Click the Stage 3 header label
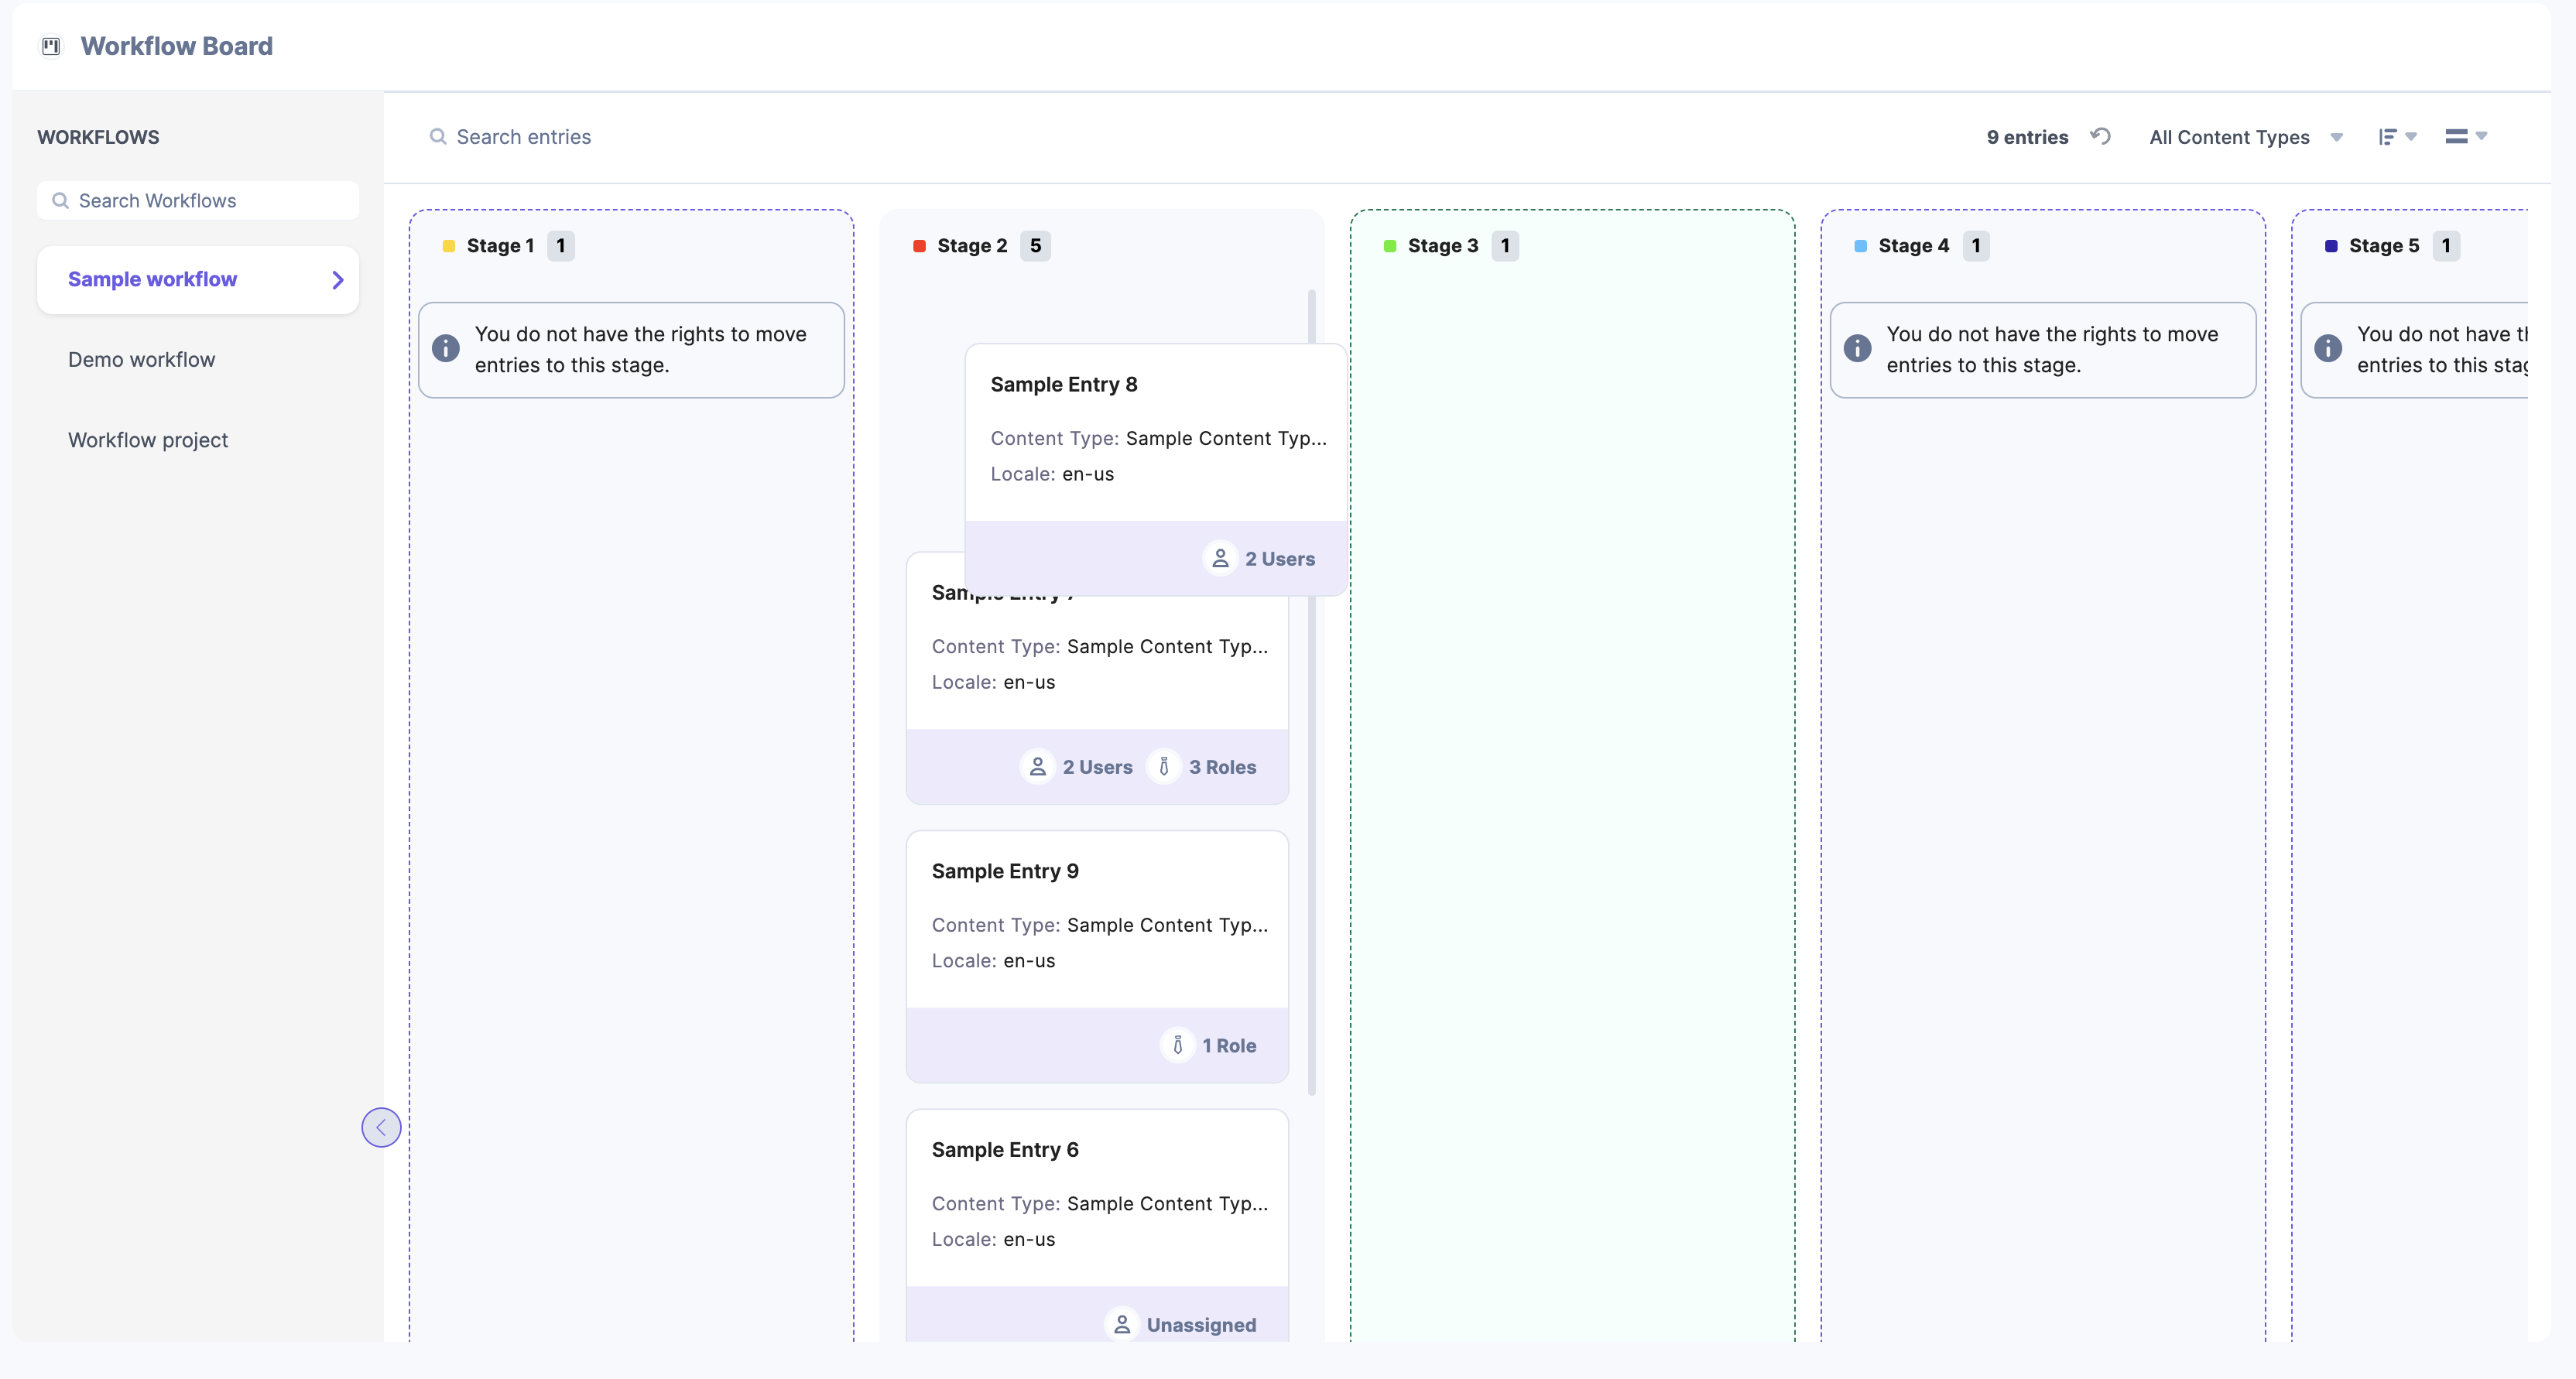The image size is (2576, 1379). point(1443,246)
